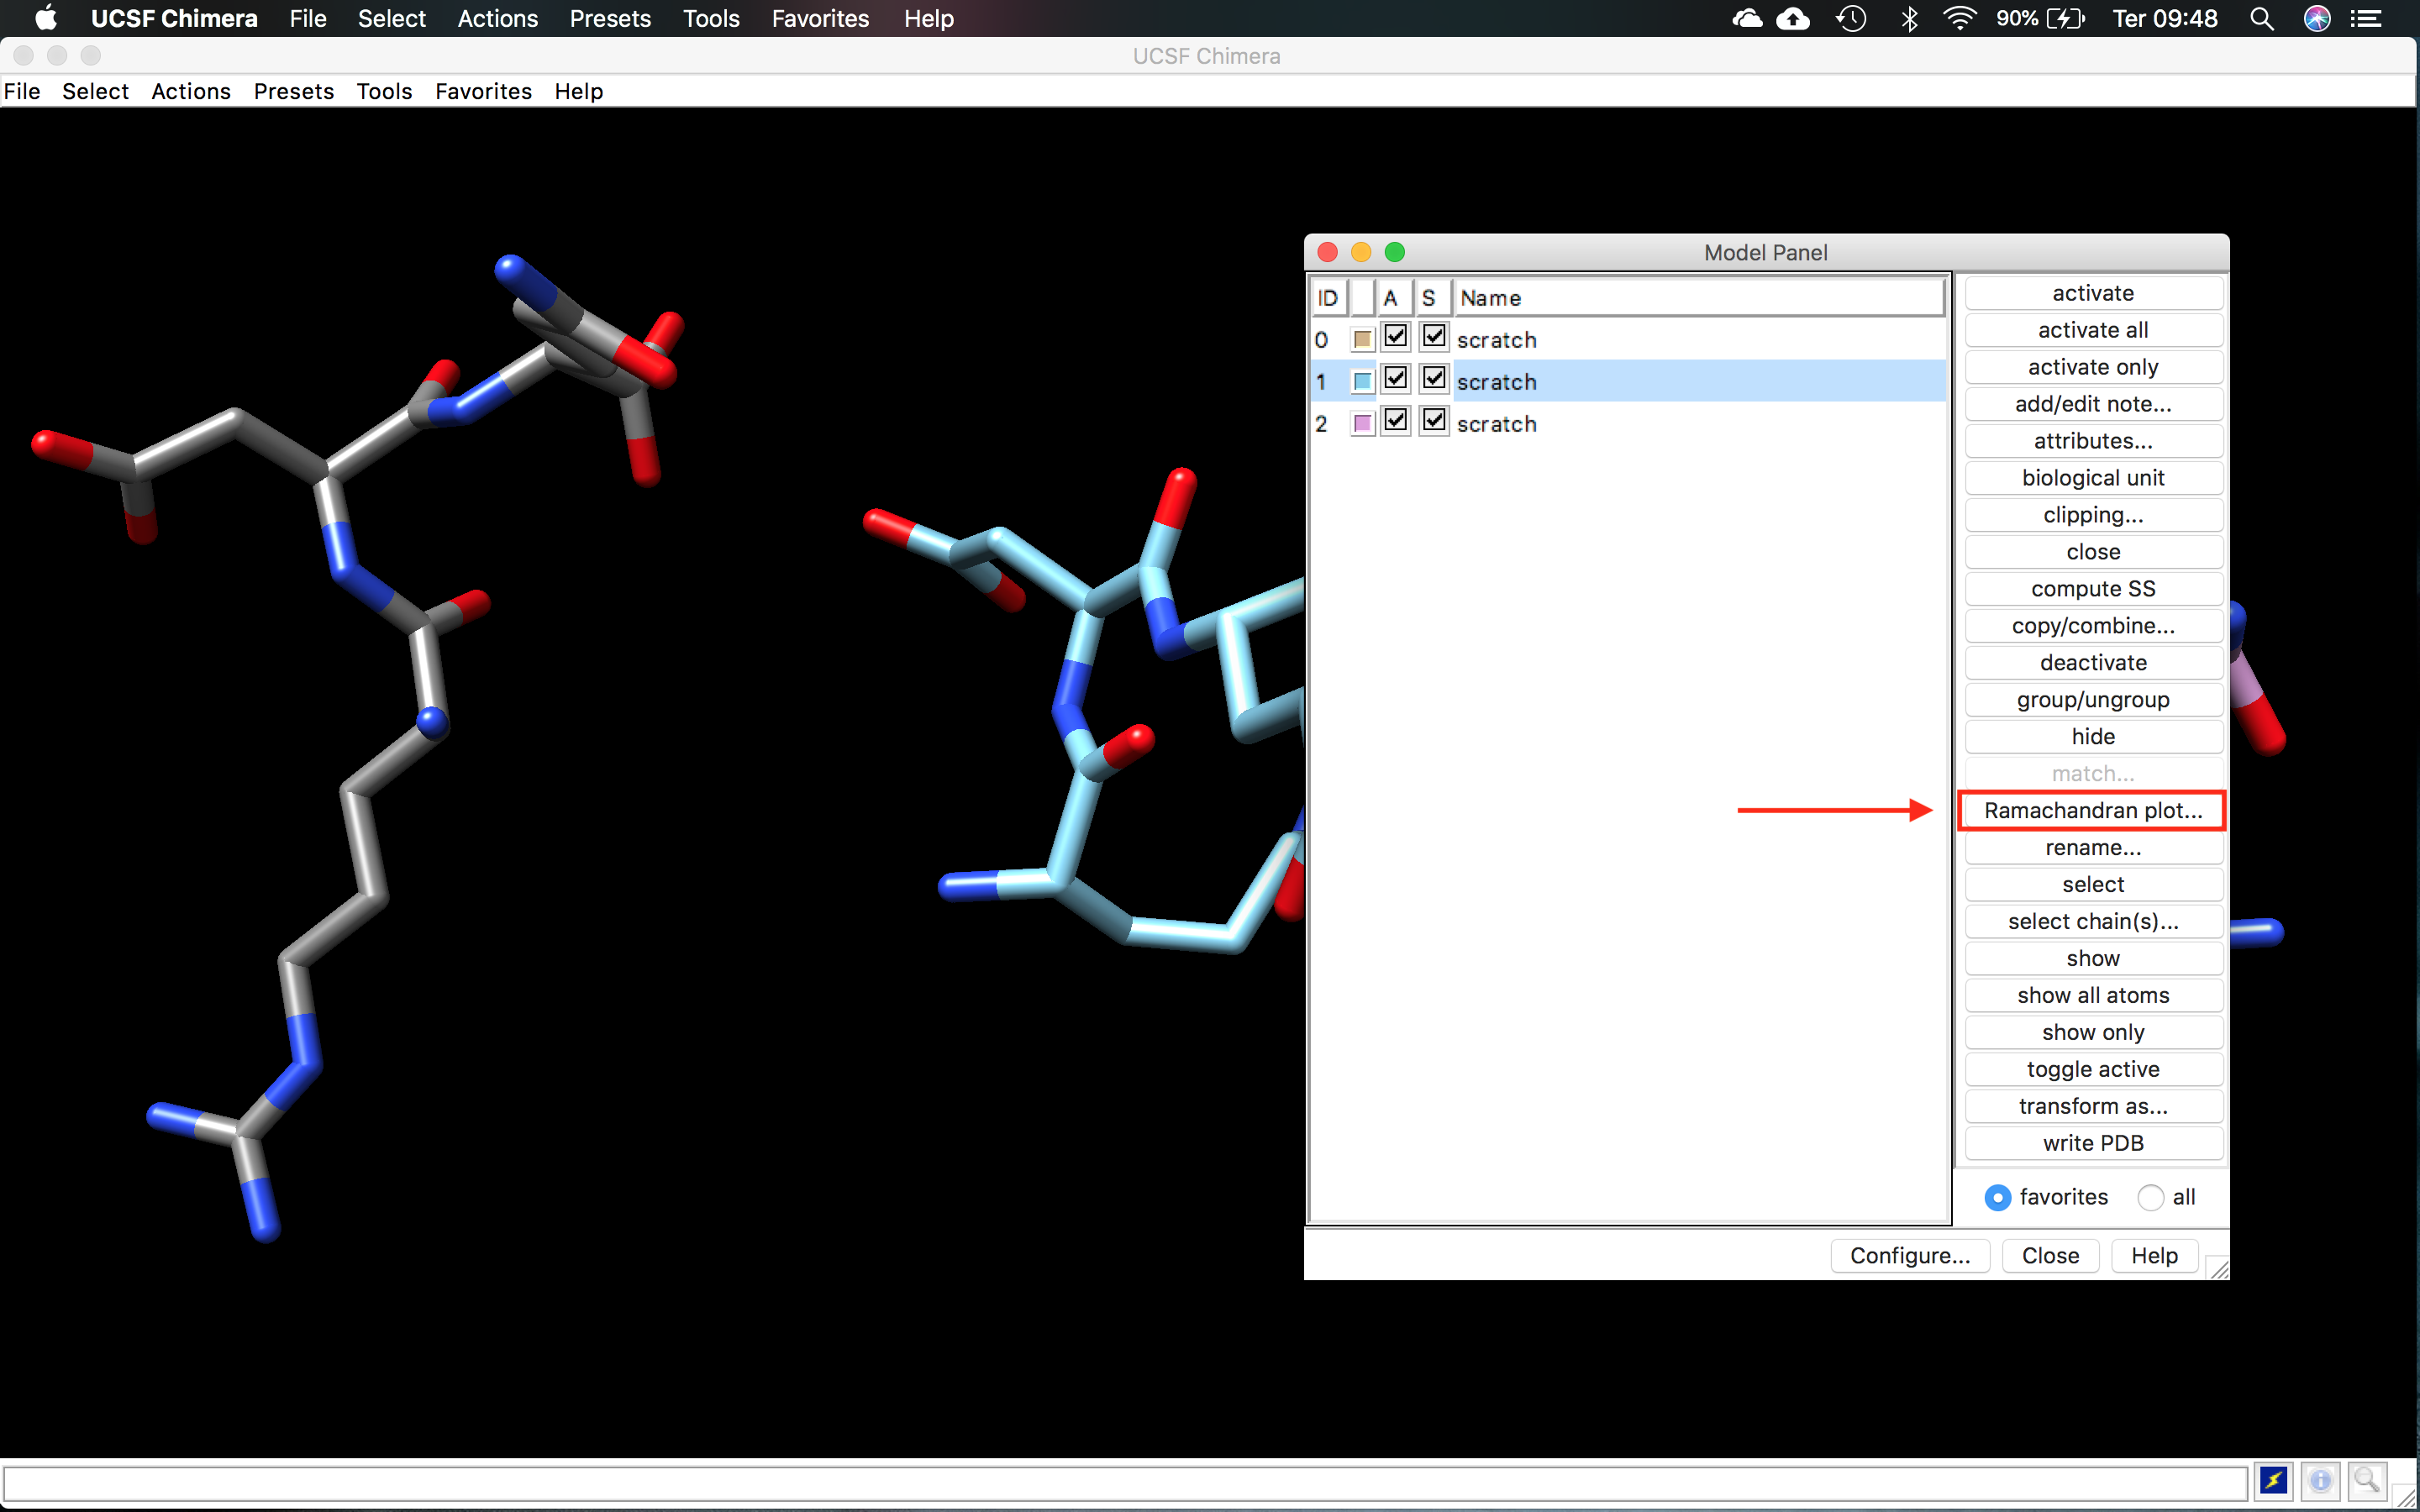Toggle the Shown checkbox for model 2
The image size is (2420, 1512).
[1434, 420]
